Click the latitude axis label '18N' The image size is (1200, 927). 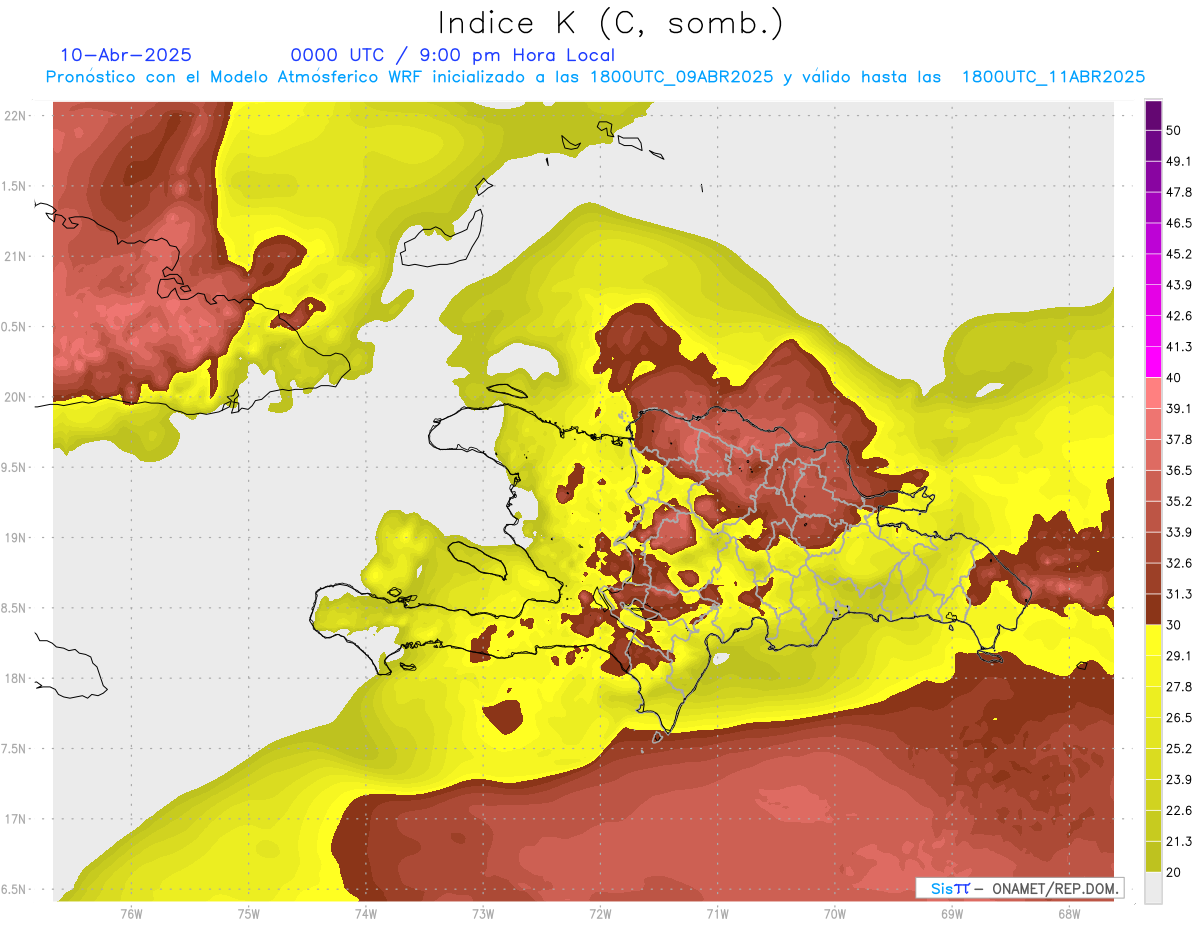point(17,679)
